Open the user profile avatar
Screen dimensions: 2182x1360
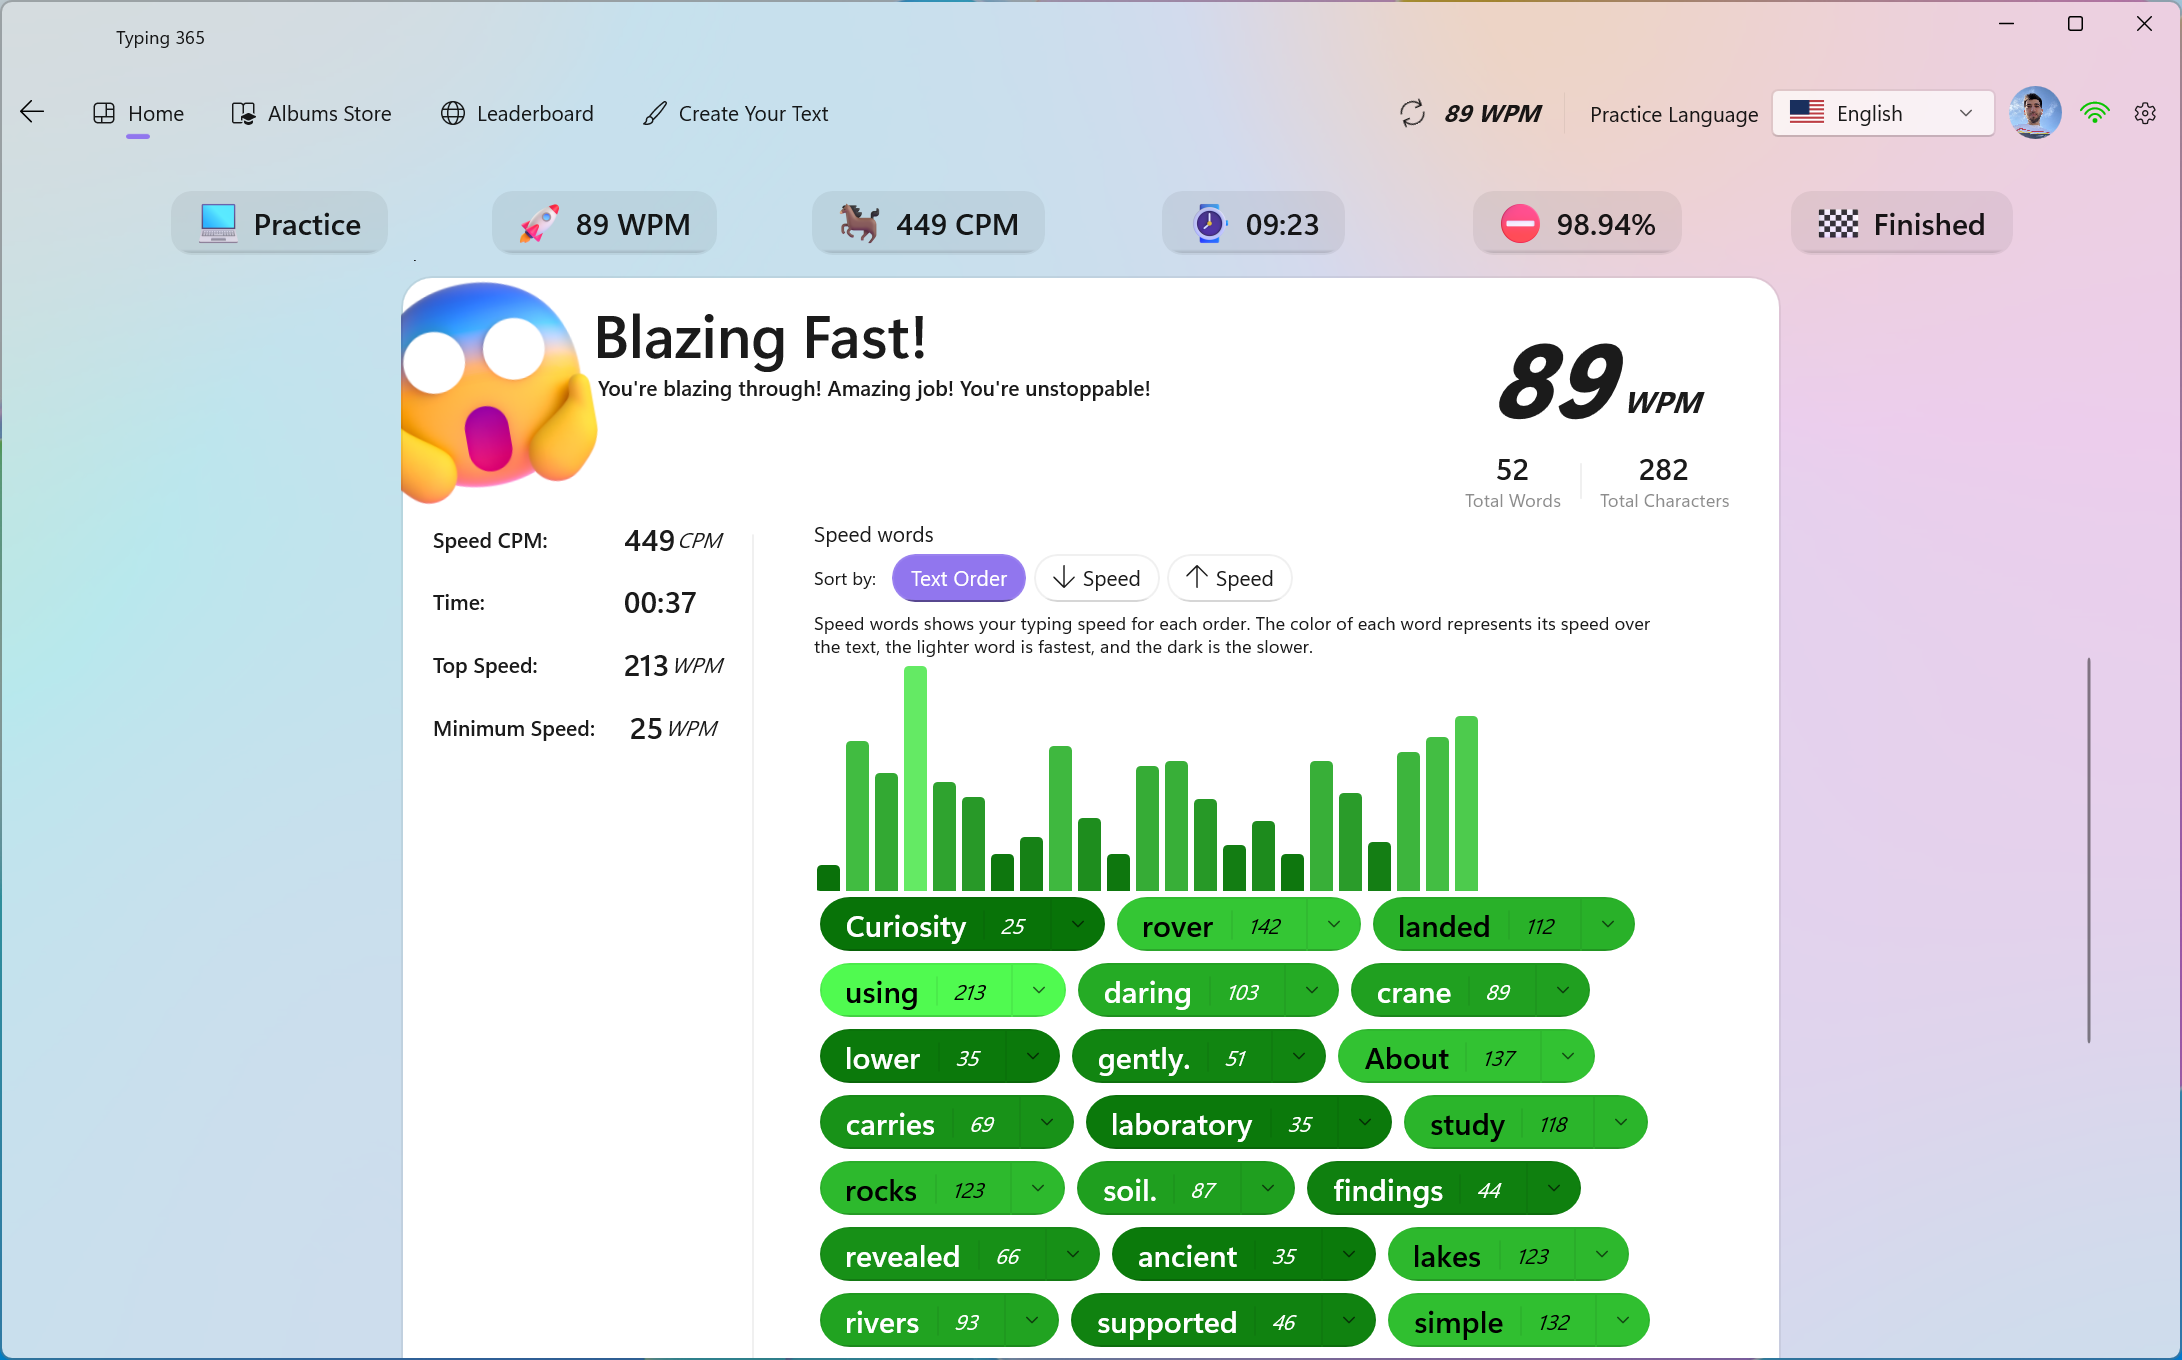pos(2035,112)
